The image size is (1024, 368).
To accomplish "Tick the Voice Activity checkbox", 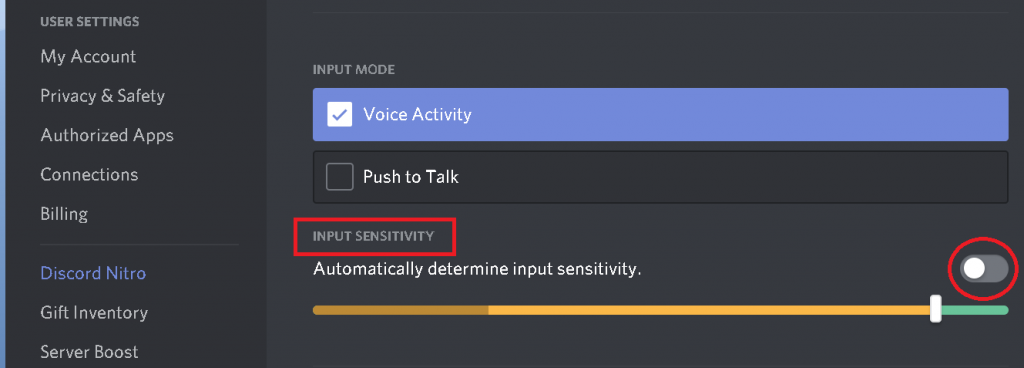I will coord(340,115).
